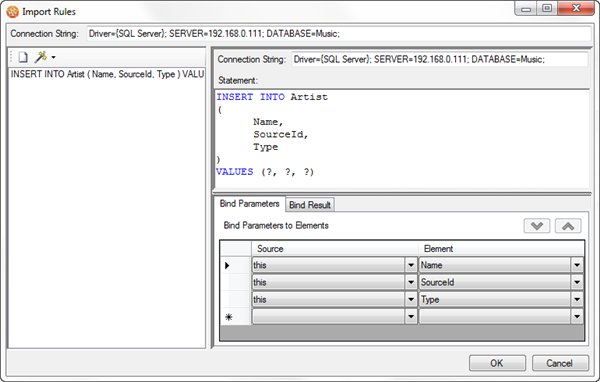The width and height of the screenshot is (600, 382).
Task: Click the VALUES keyword in statement
Action: (235, 172)
